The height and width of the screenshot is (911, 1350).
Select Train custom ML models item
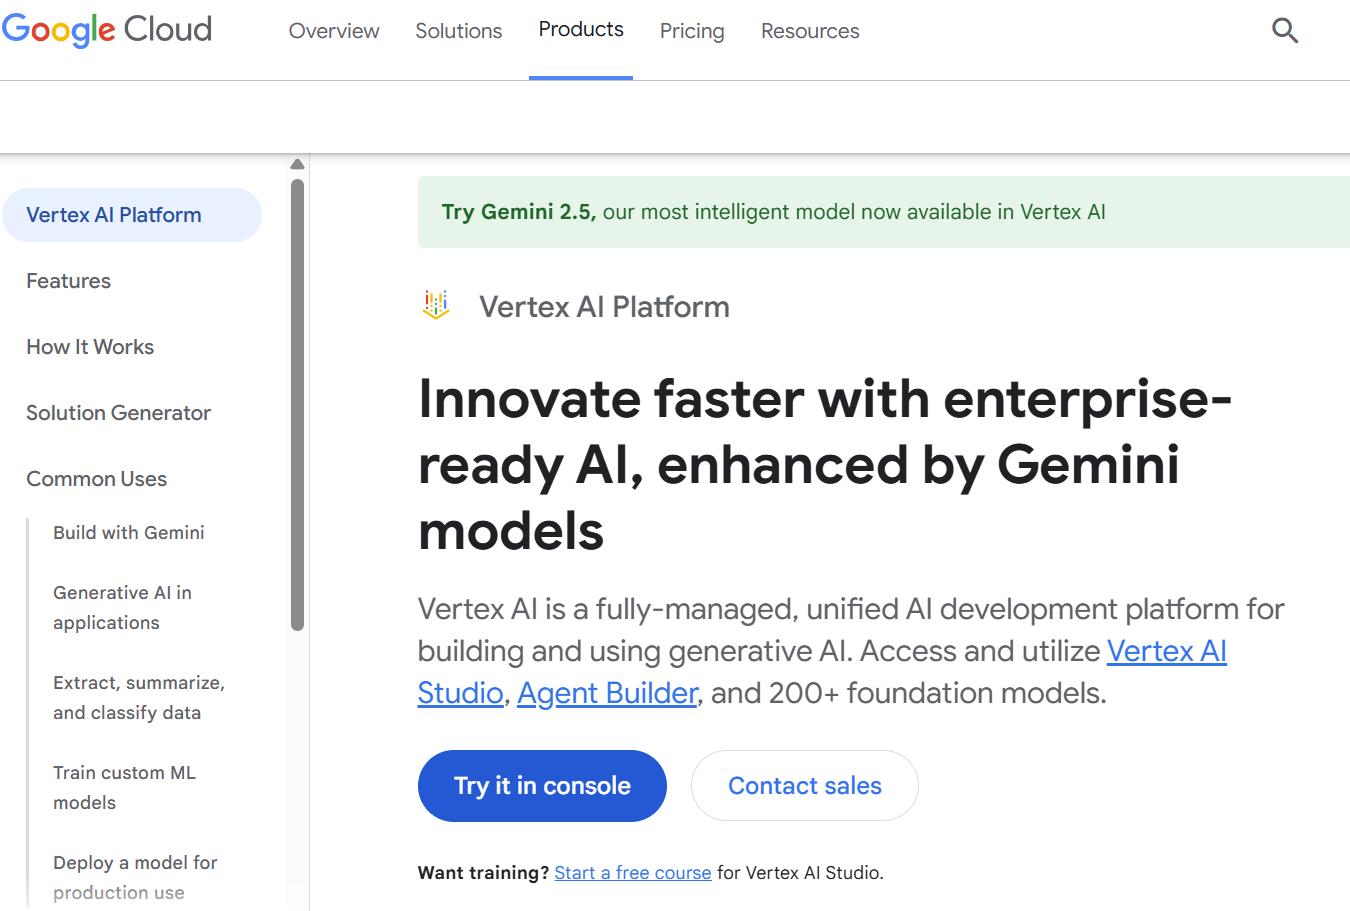(x=124, y=788)
